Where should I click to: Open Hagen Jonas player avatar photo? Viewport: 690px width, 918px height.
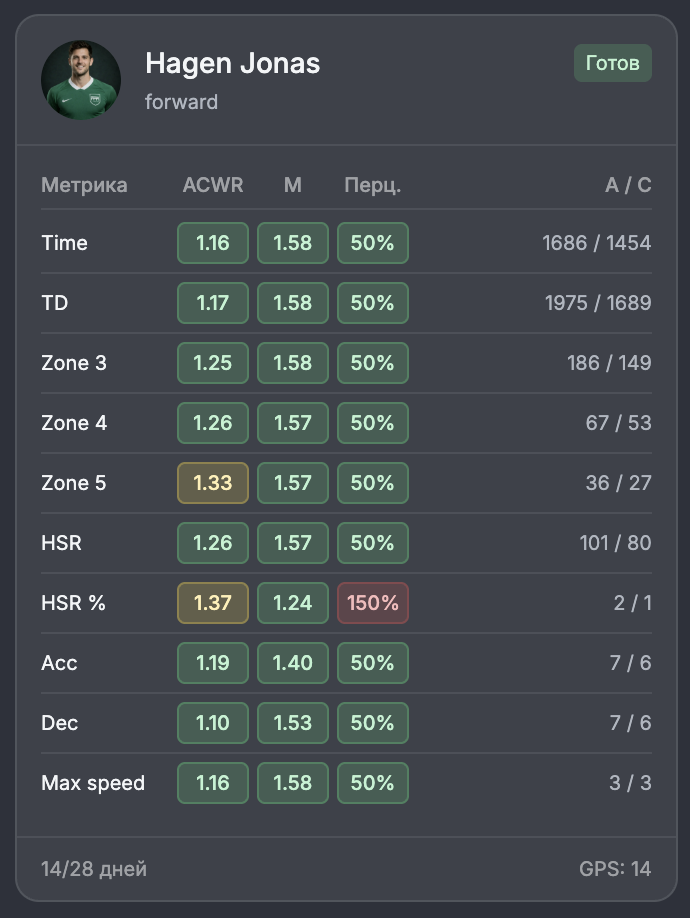coord(81,80)
